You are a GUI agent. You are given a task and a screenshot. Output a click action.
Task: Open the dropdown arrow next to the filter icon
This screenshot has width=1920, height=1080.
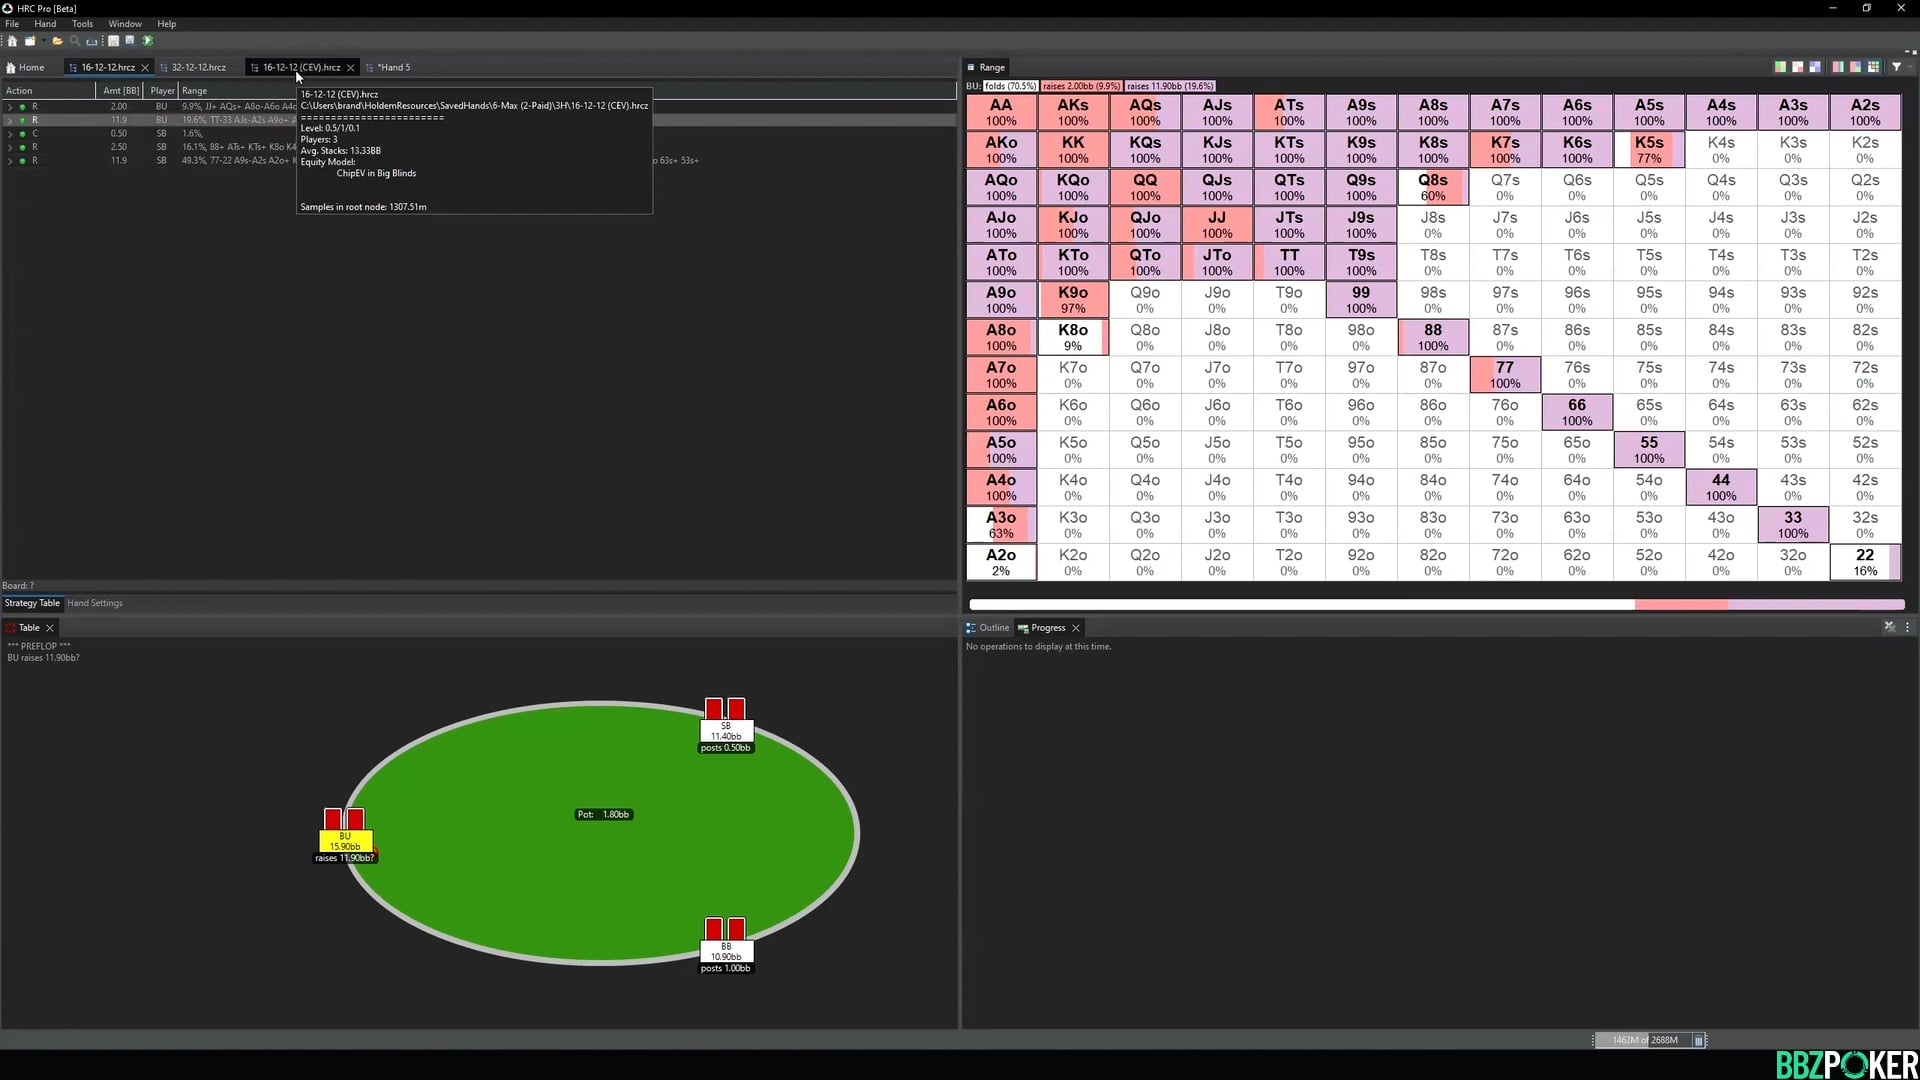click(1910, 67)
